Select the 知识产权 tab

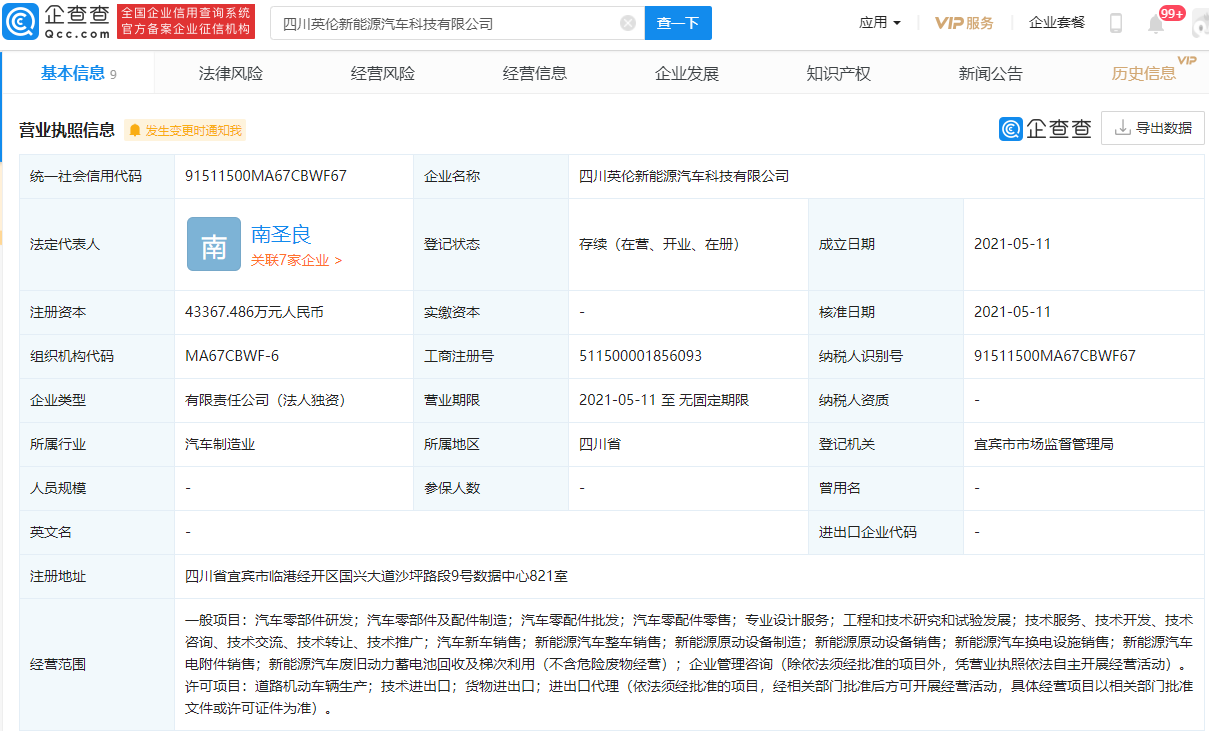838,73
